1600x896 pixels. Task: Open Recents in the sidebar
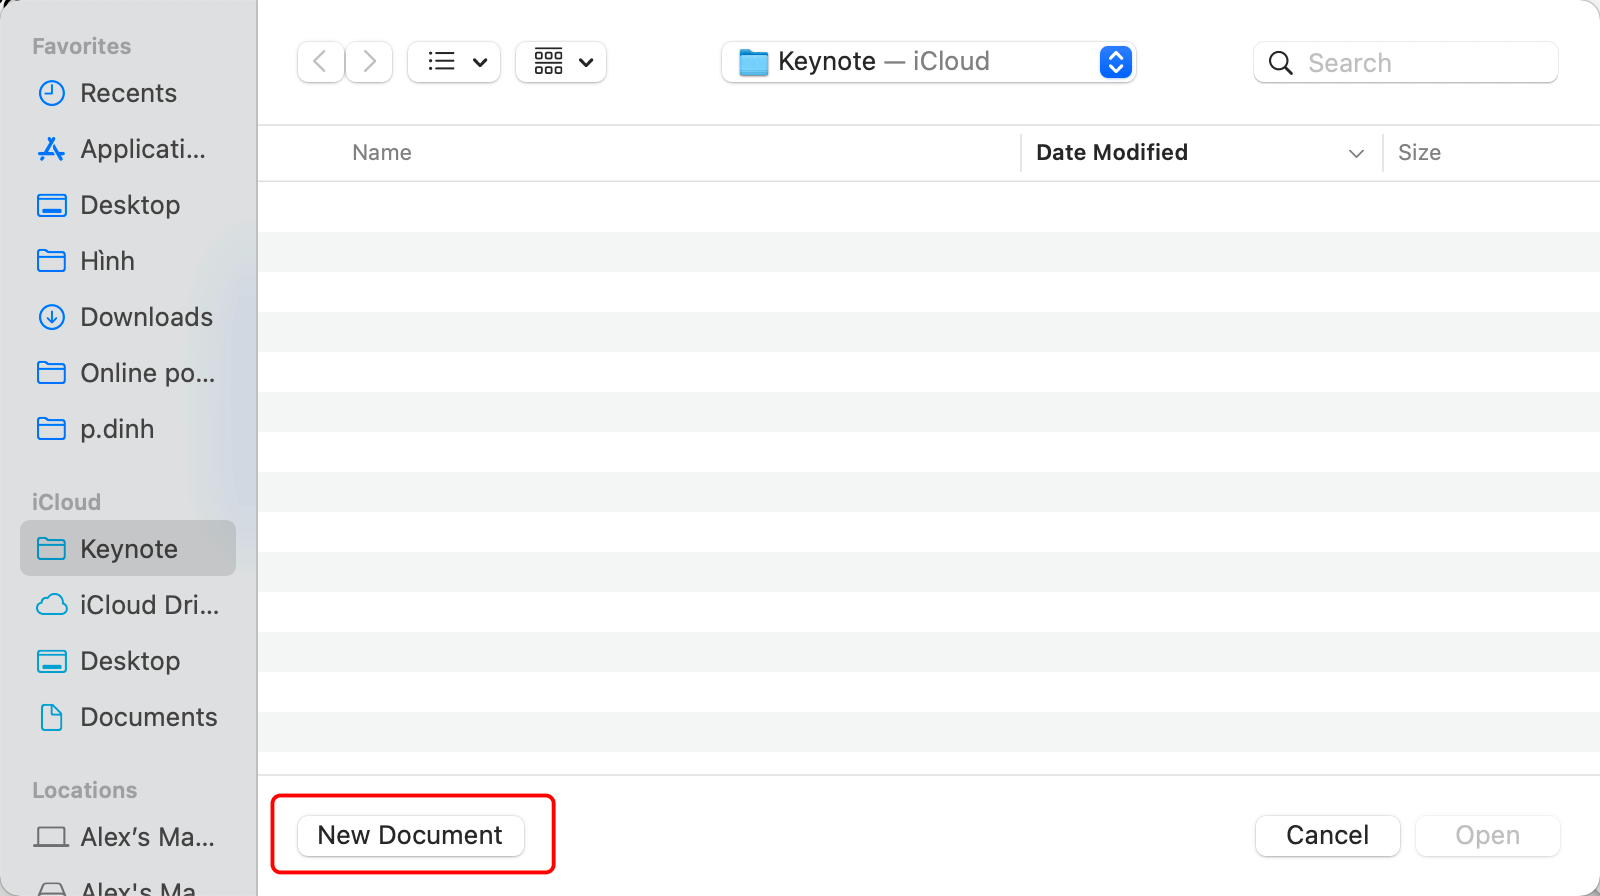128,93
